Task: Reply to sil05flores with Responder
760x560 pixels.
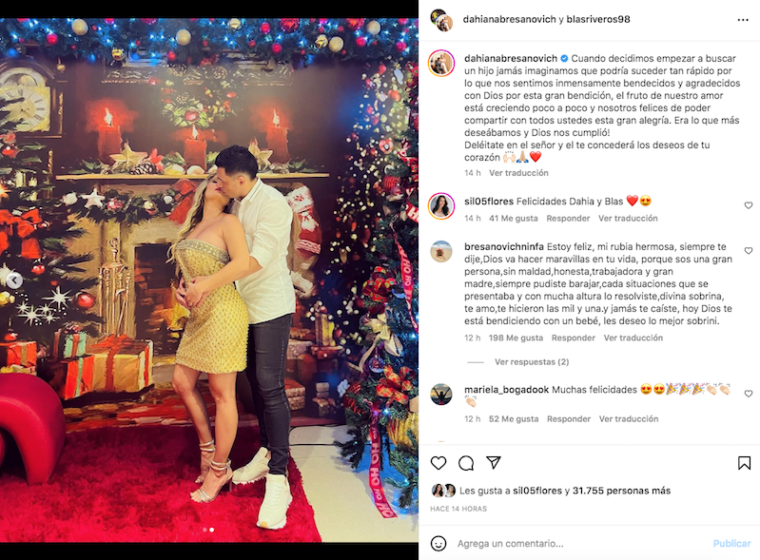Action: point(568,218)
